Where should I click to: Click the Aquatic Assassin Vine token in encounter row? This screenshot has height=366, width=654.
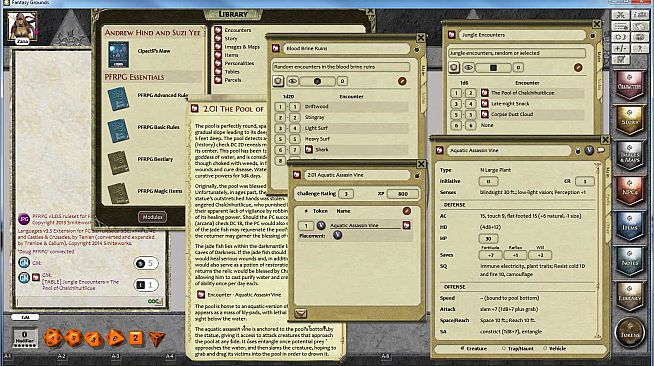pos(321,226)
